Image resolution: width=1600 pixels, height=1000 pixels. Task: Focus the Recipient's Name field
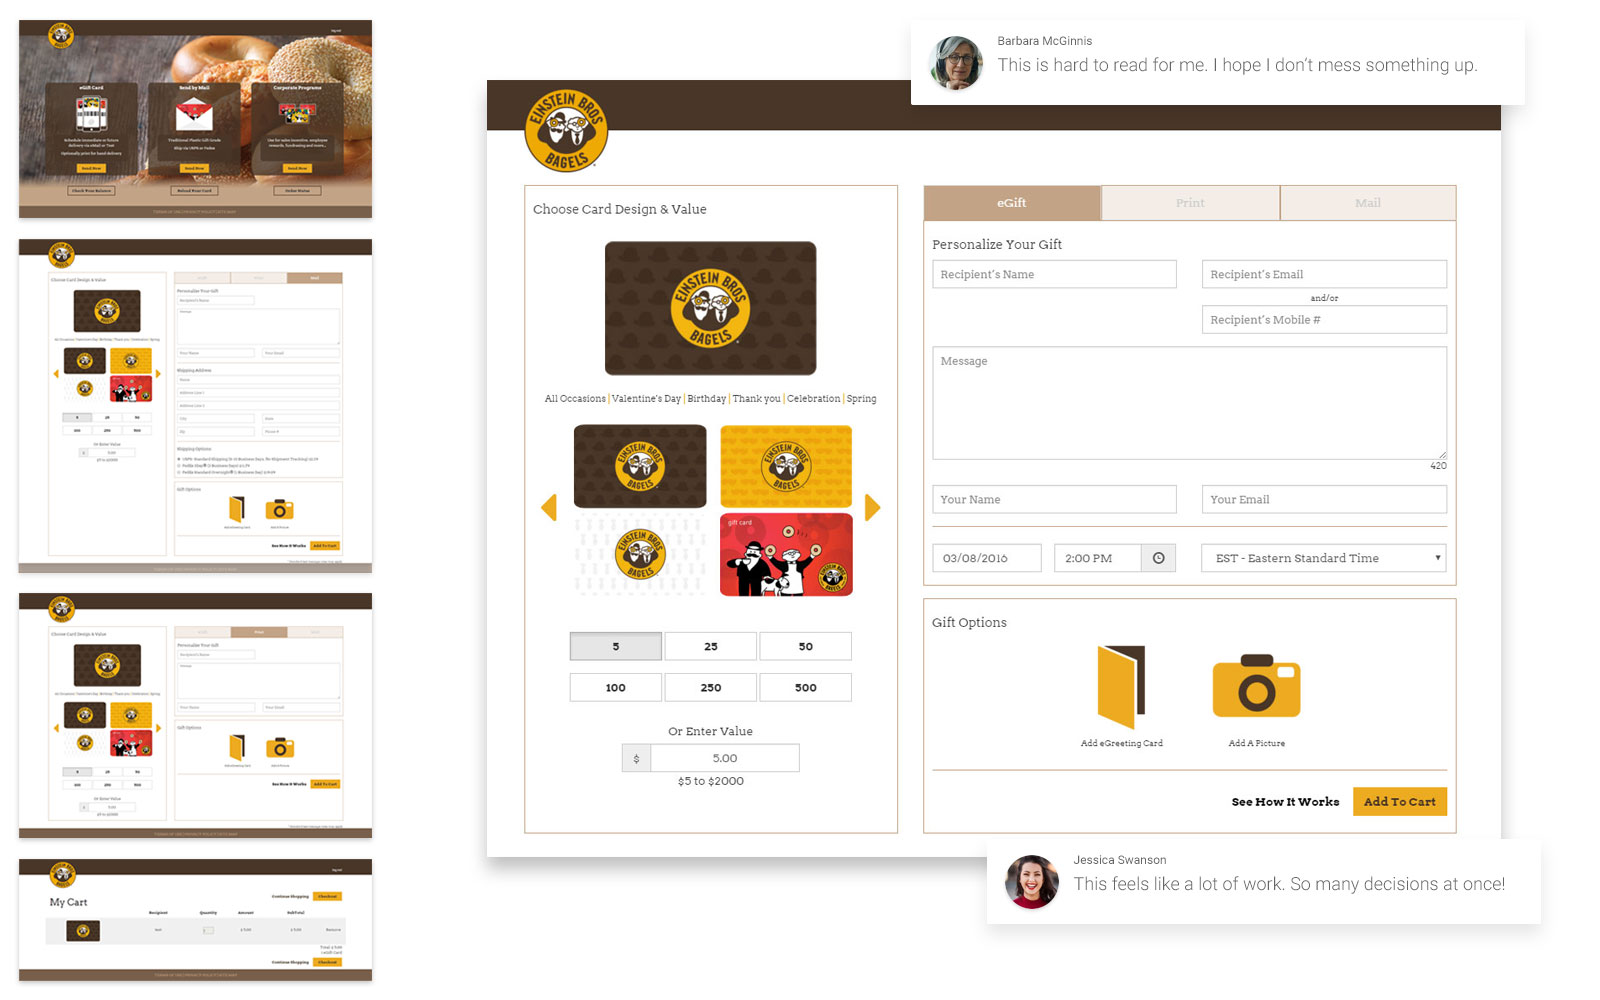click(x=1054, y=274)
